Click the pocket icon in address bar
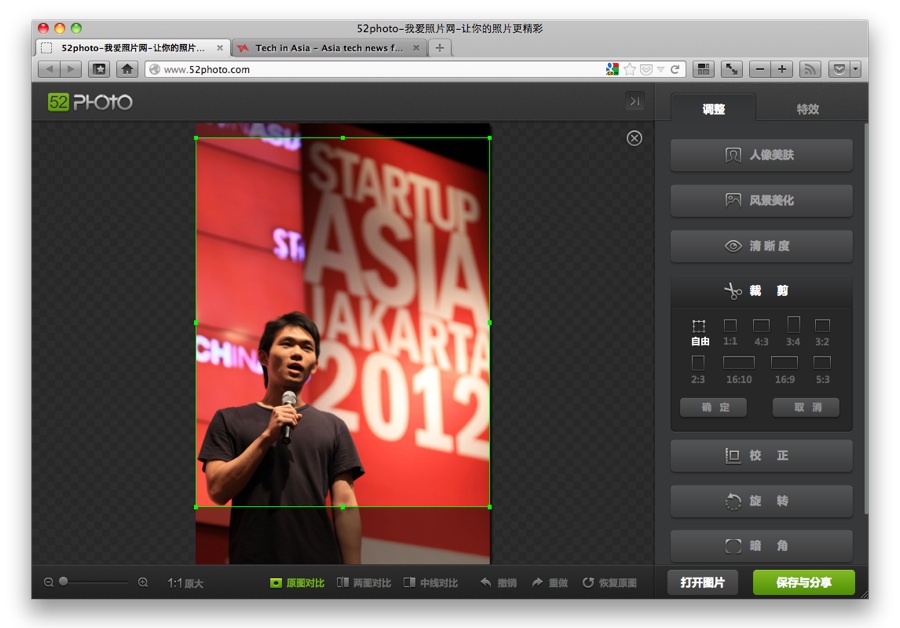The height and width of the screenshot is (628, 900). pos(646,69)
